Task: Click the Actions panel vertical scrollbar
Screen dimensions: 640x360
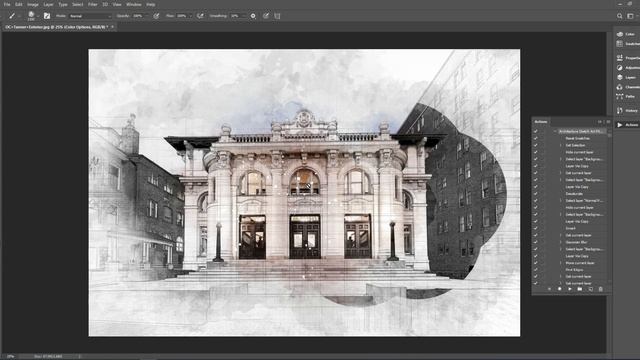Action: point(610,206)
